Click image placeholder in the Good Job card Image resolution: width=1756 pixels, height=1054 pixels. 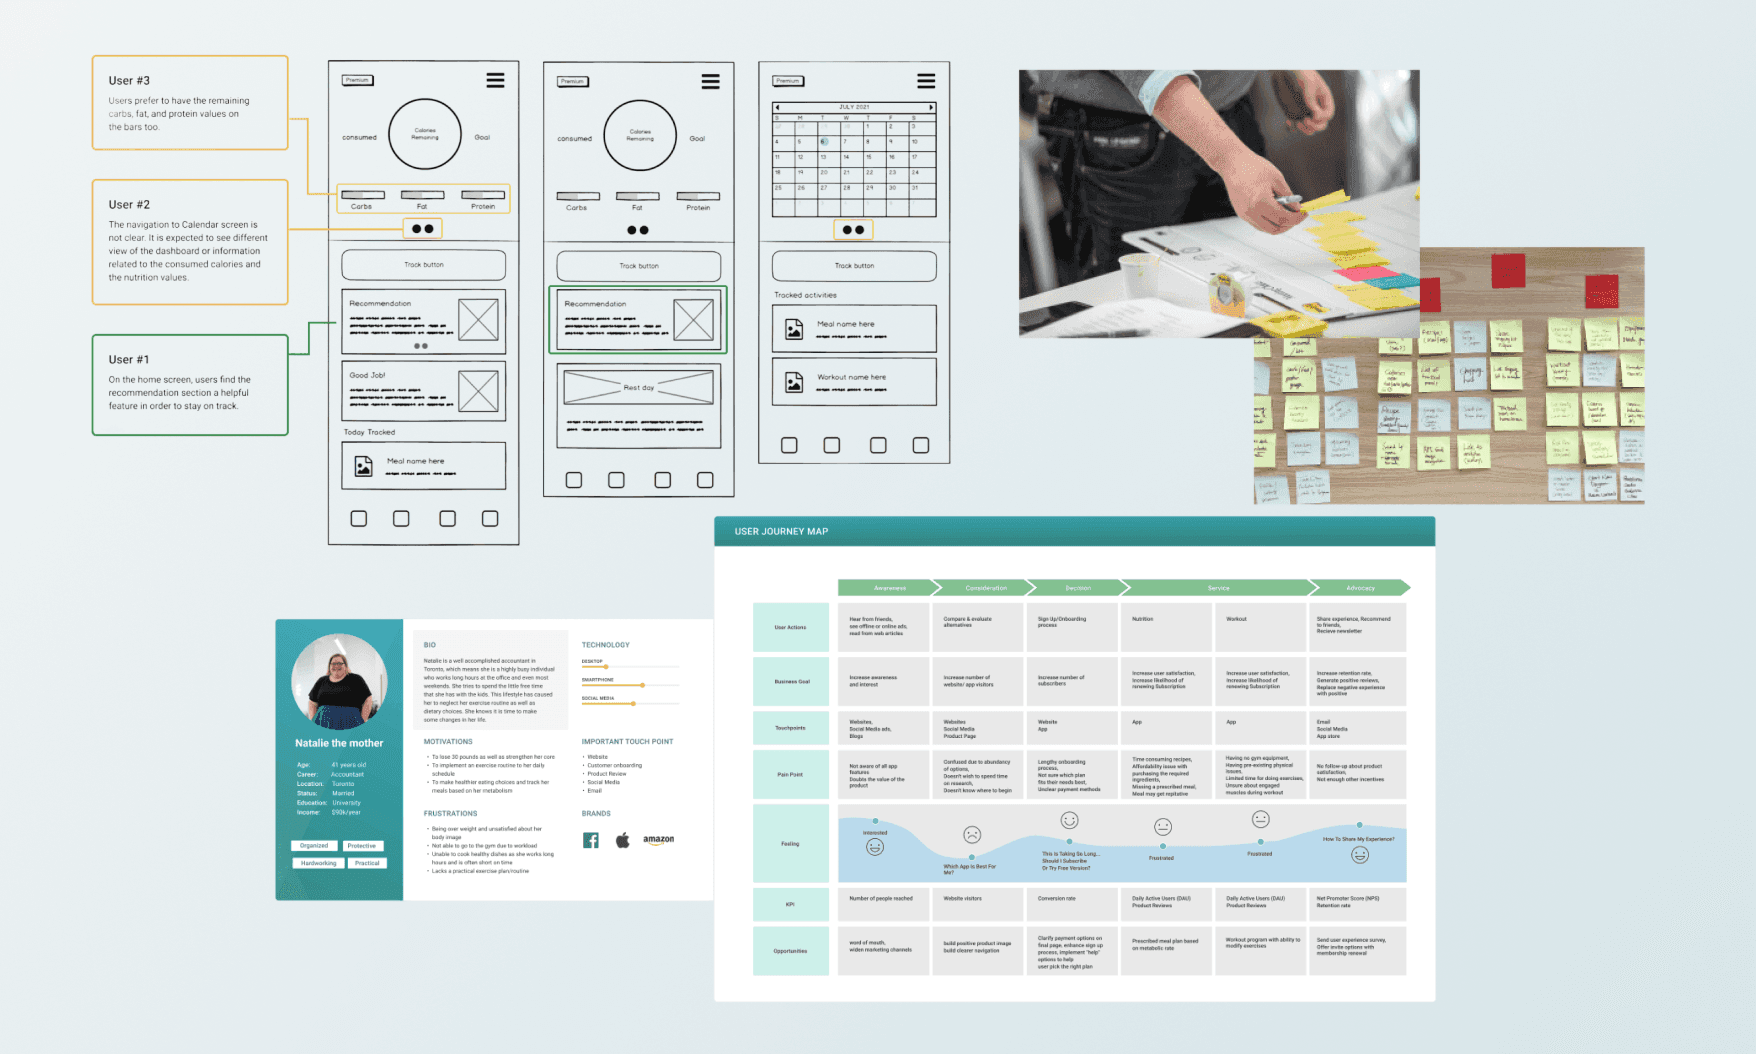click(478, 391)
